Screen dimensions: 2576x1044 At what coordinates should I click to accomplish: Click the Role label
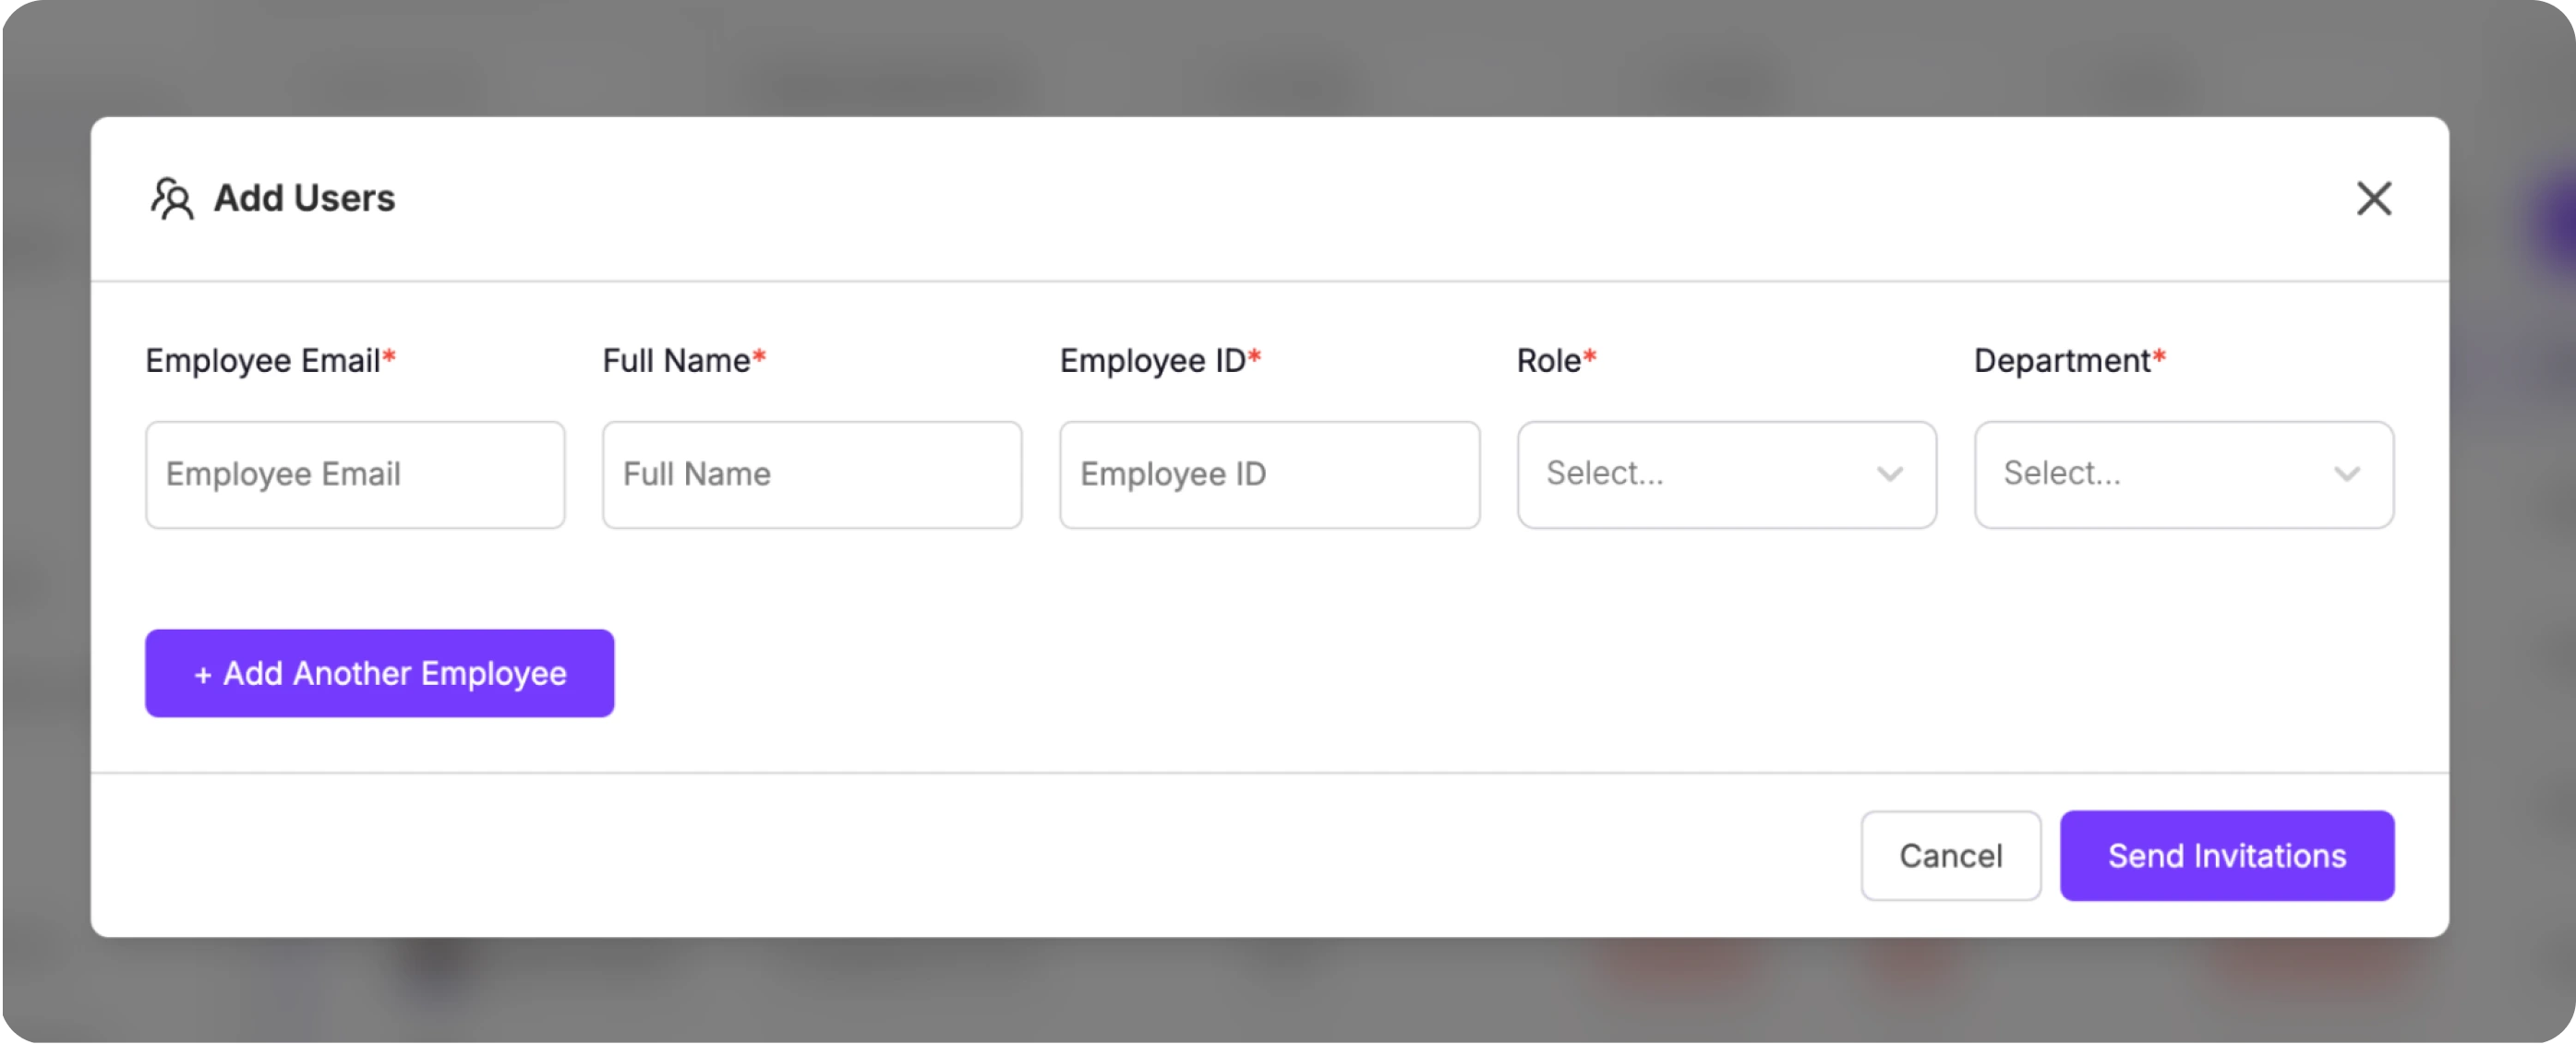click(x=1556, y=360)
